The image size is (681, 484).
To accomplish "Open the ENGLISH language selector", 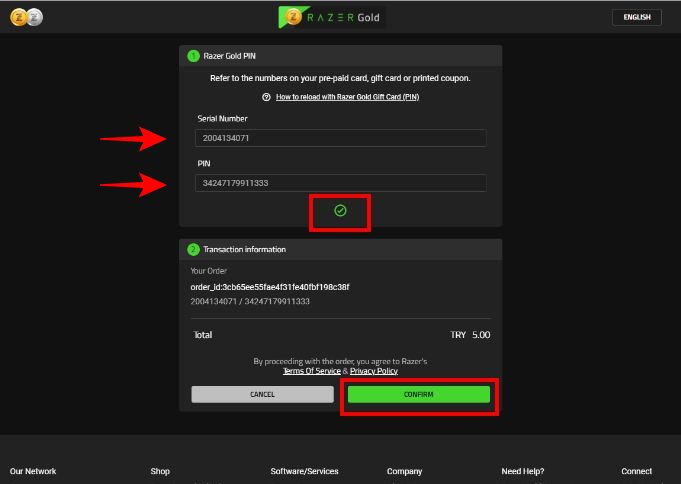I will tap(637, 17).
